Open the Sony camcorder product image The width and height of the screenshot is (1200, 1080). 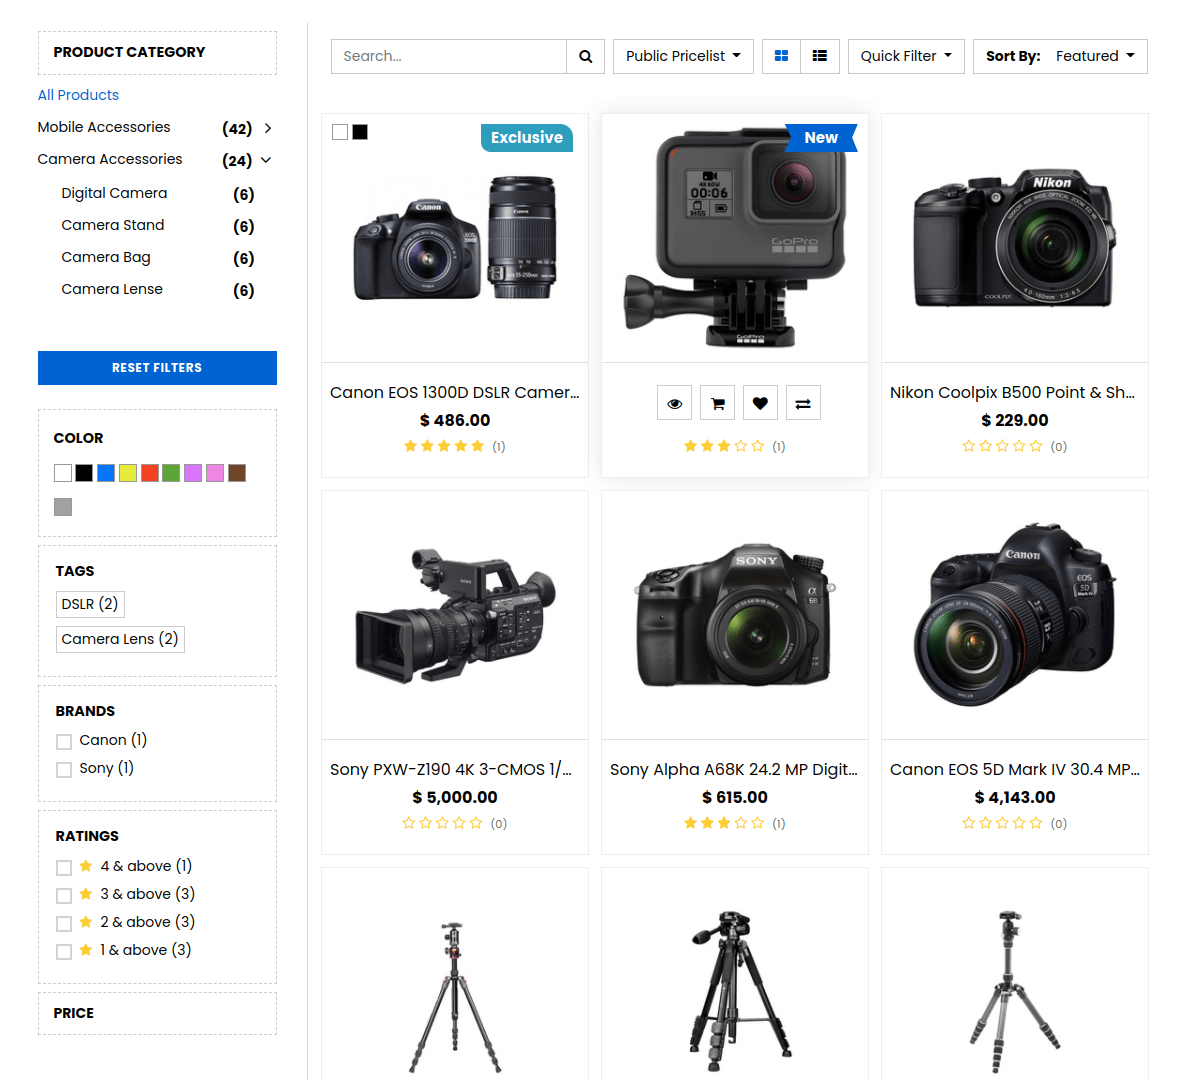tap(455, 615)
